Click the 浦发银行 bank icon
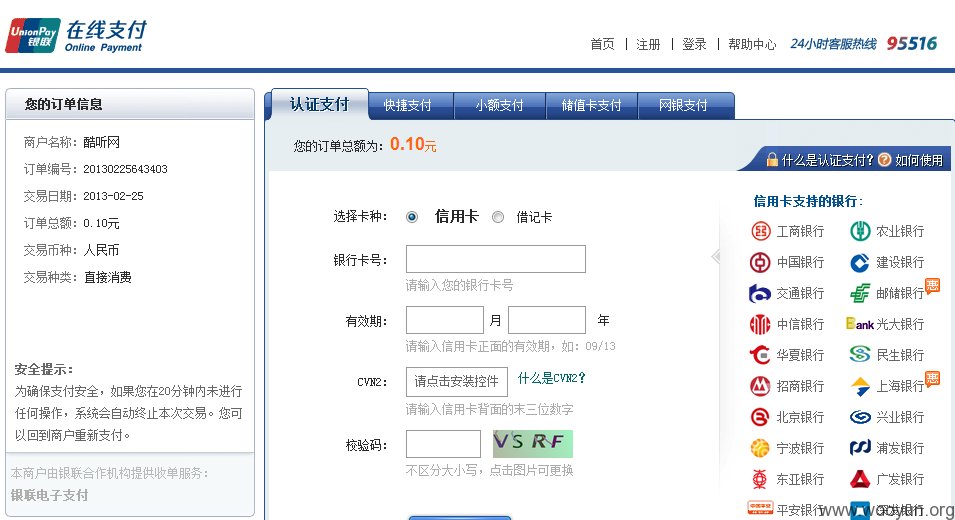The height and width of the screenshot is (520, 955). click(860, 448)
